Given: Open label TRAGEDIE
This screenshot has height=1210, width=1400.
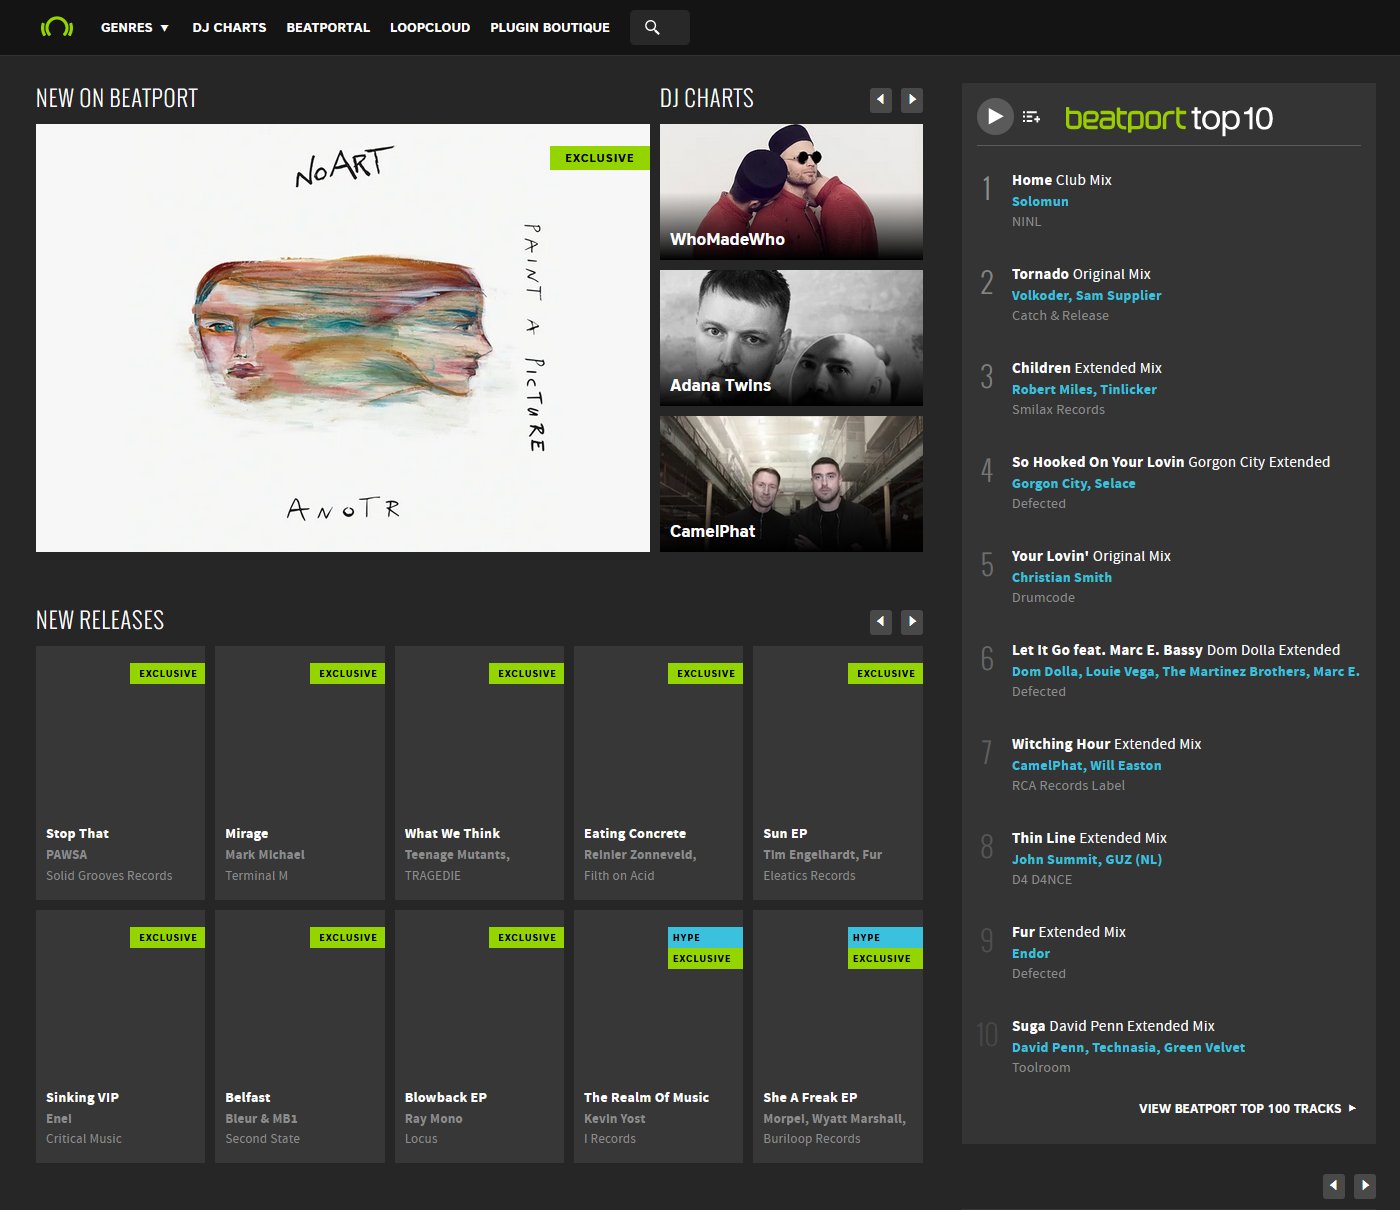Looking at the screenshot, I should [433, 875].
